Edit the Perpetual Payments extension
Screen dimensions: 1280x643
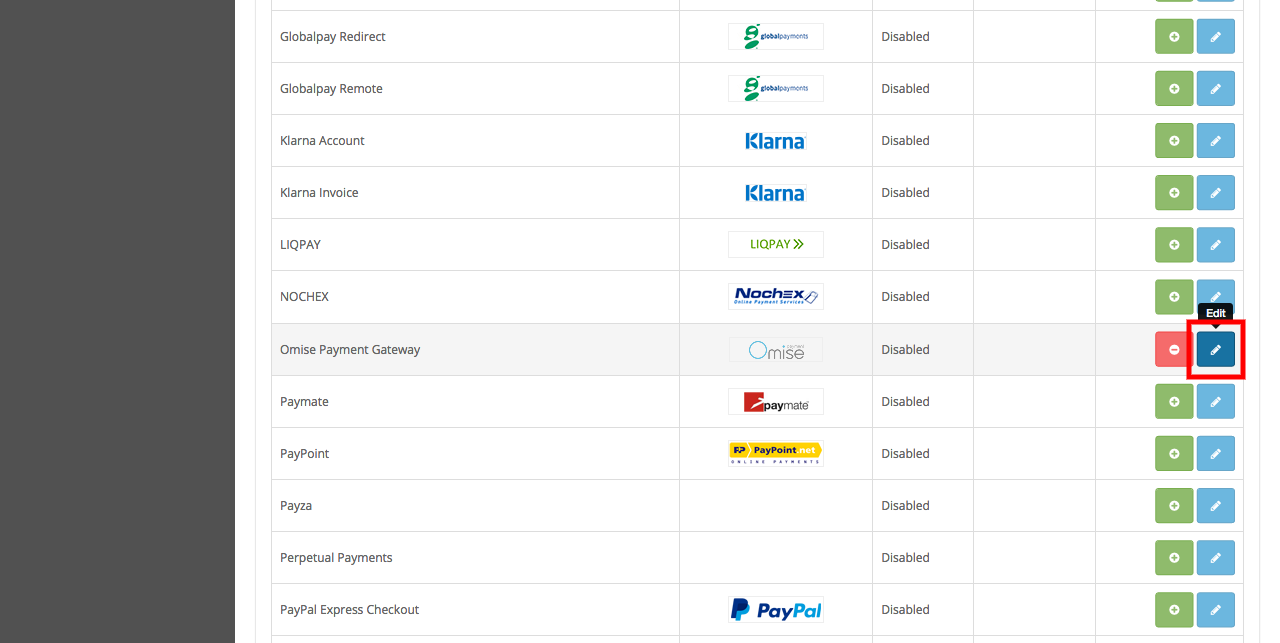1215,558
